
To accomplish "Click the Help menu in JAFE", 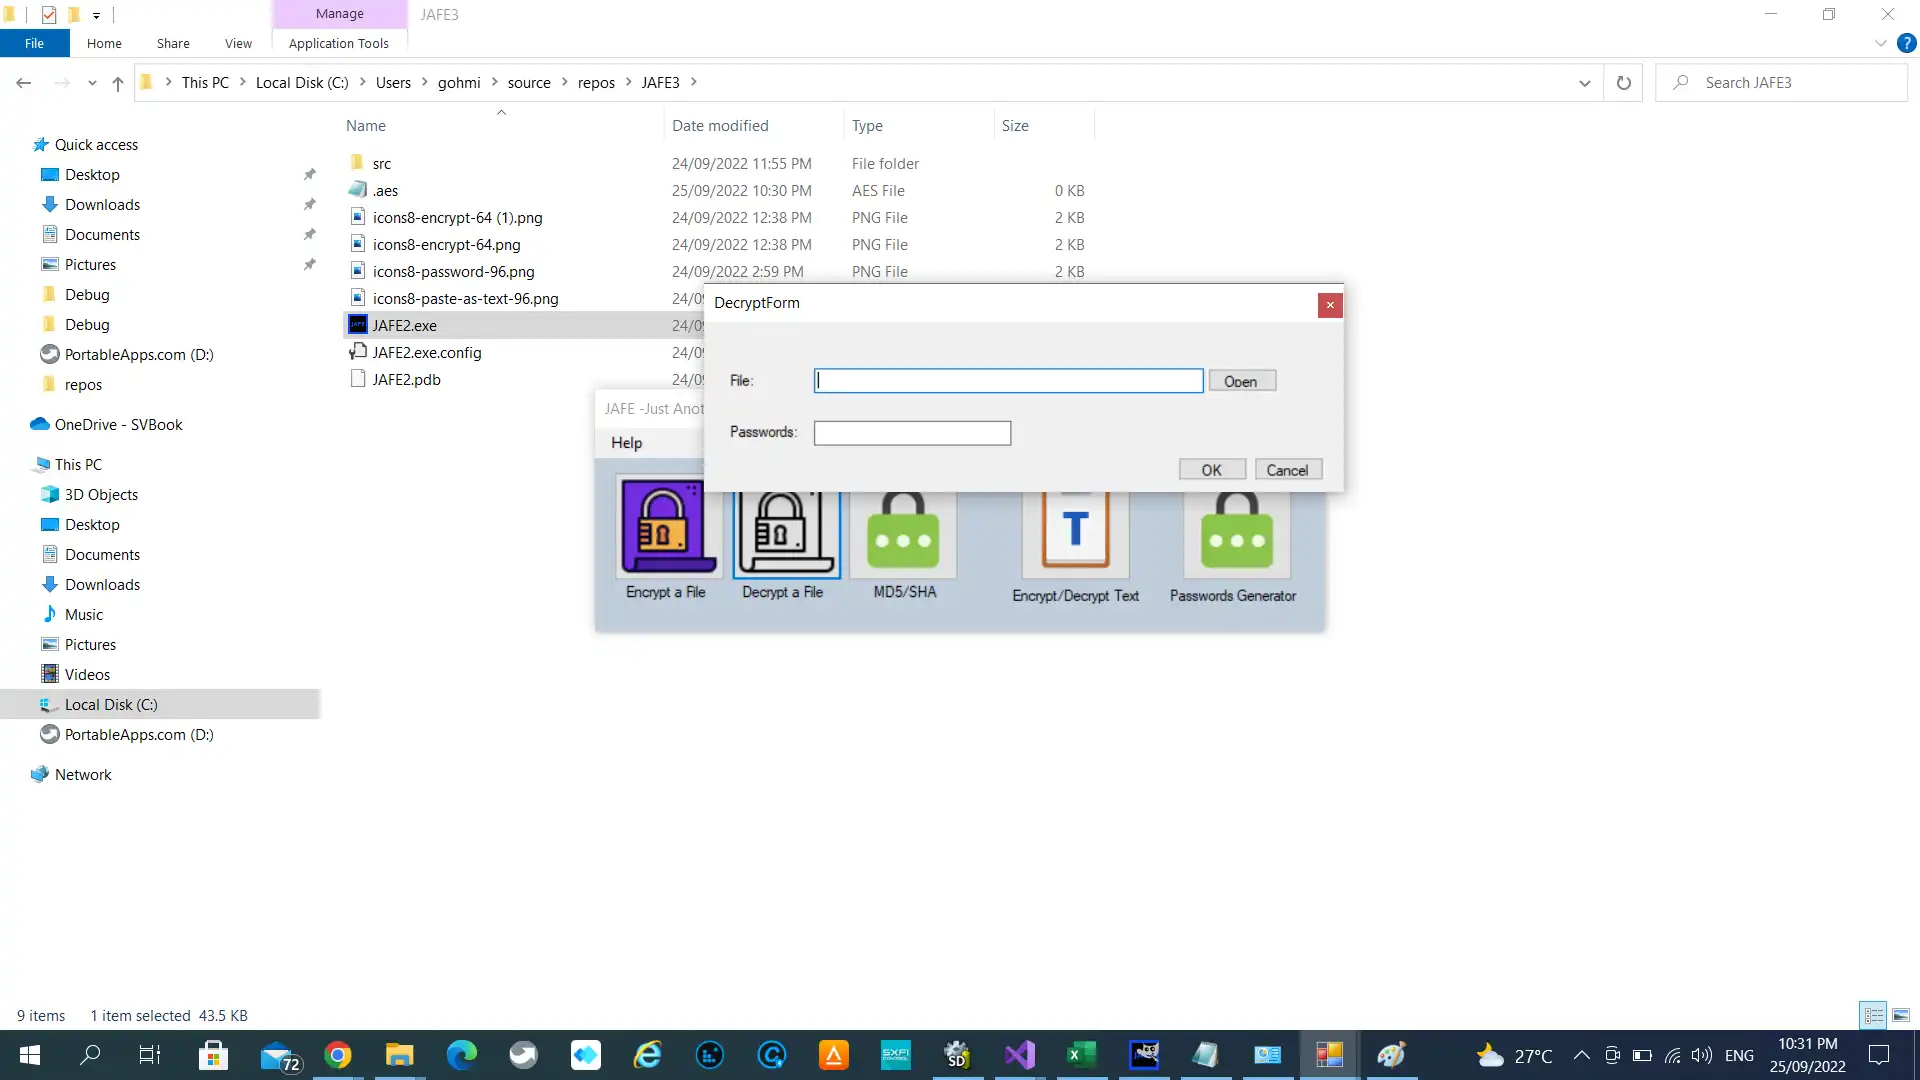I will click(x=628, y=442).
